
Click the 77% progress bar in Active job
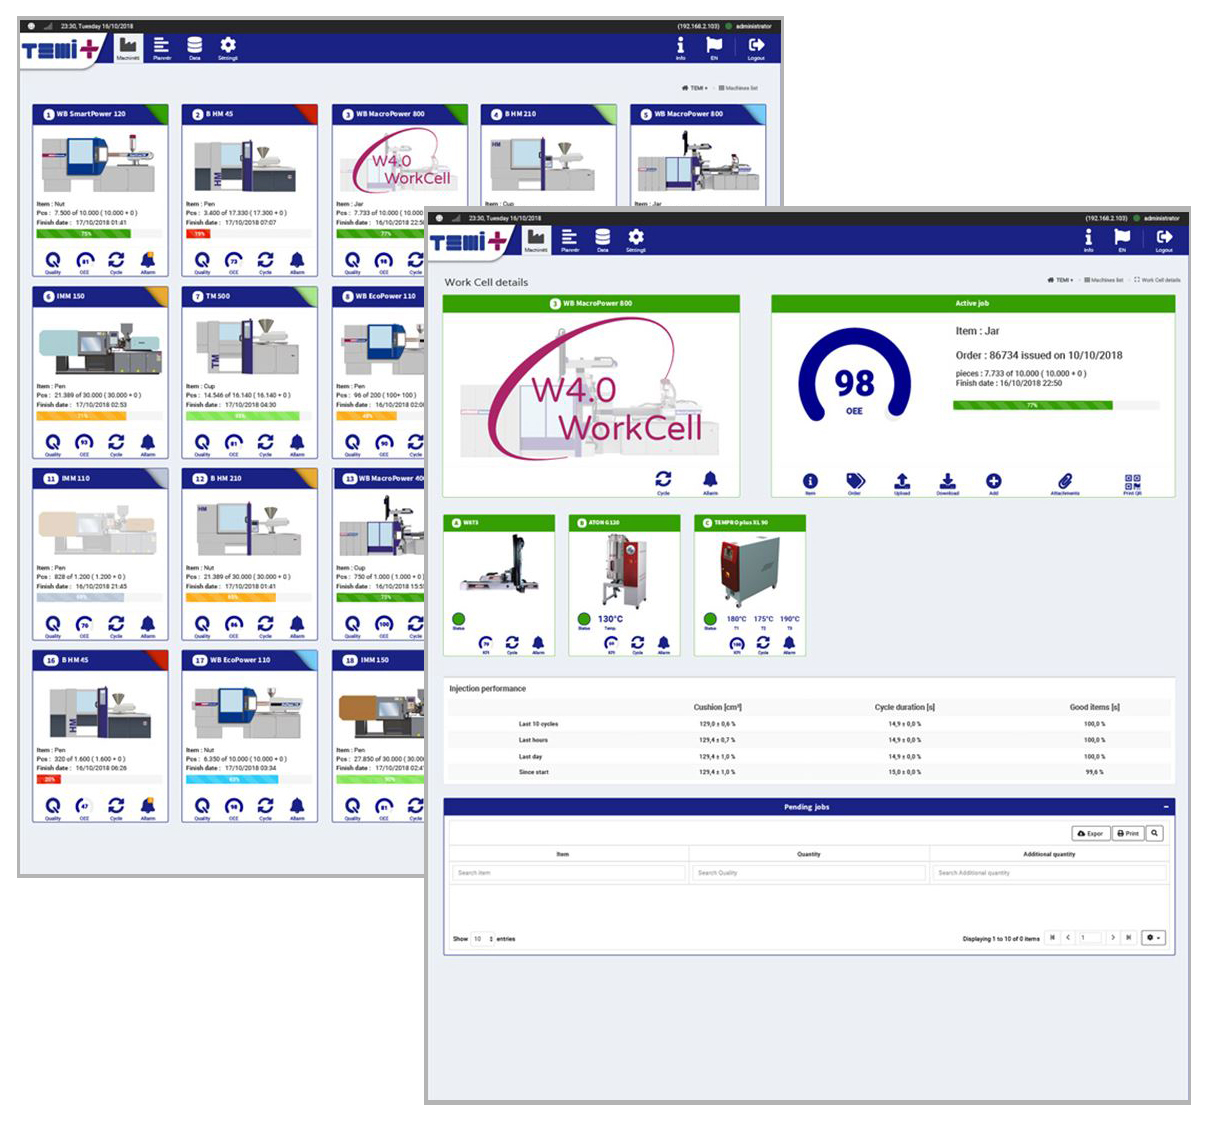pyautogui.click(x=1056, y=405)
